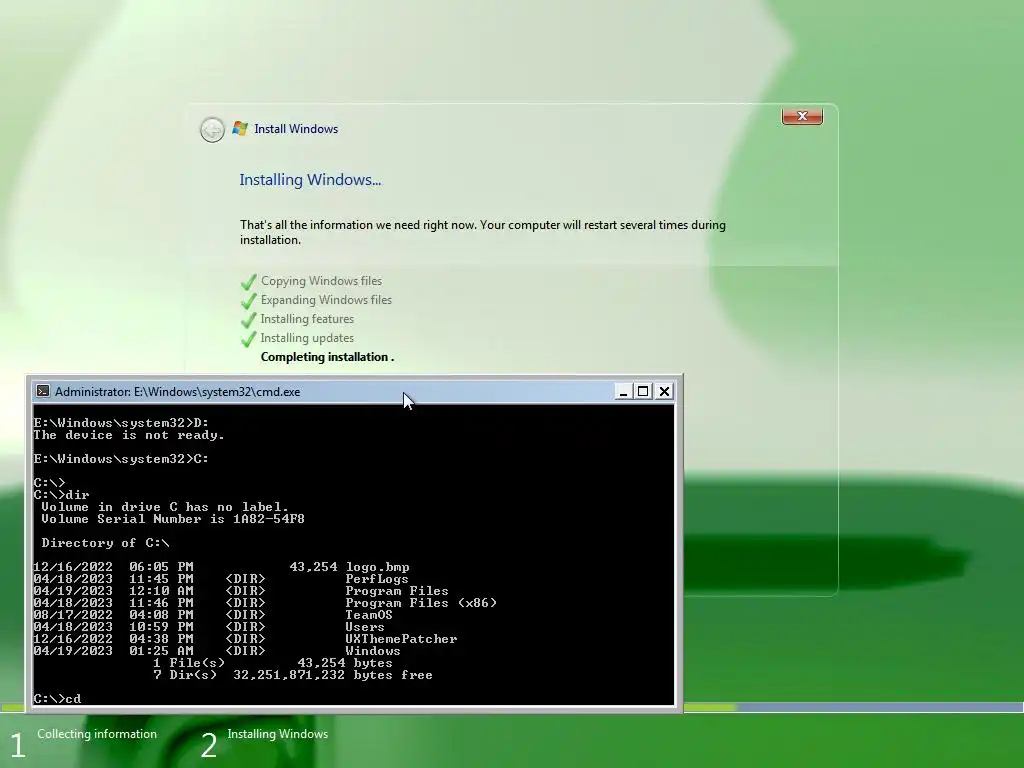The image size is (1024, 768).
Task: Click the Installing Windows step 2 label
Action: tap(278, 734)
